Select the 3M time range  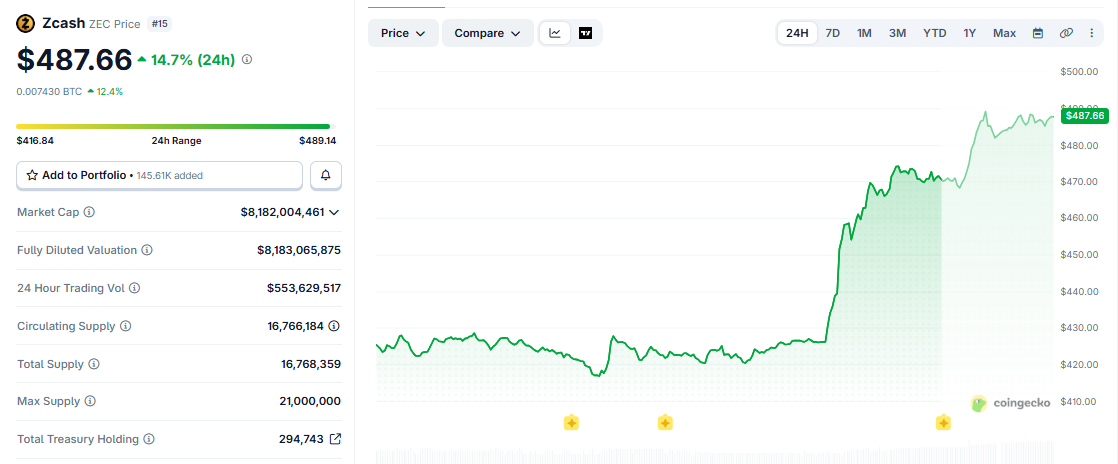pyautogui.click(x=897, y=33)
